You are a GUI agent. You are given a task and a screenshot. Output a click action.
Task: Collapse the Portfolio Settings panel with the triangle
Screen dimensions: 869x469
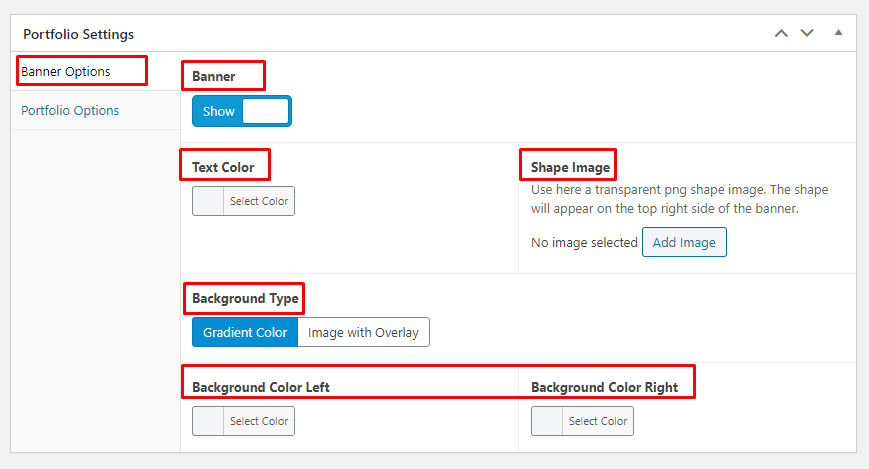[838, 33]
